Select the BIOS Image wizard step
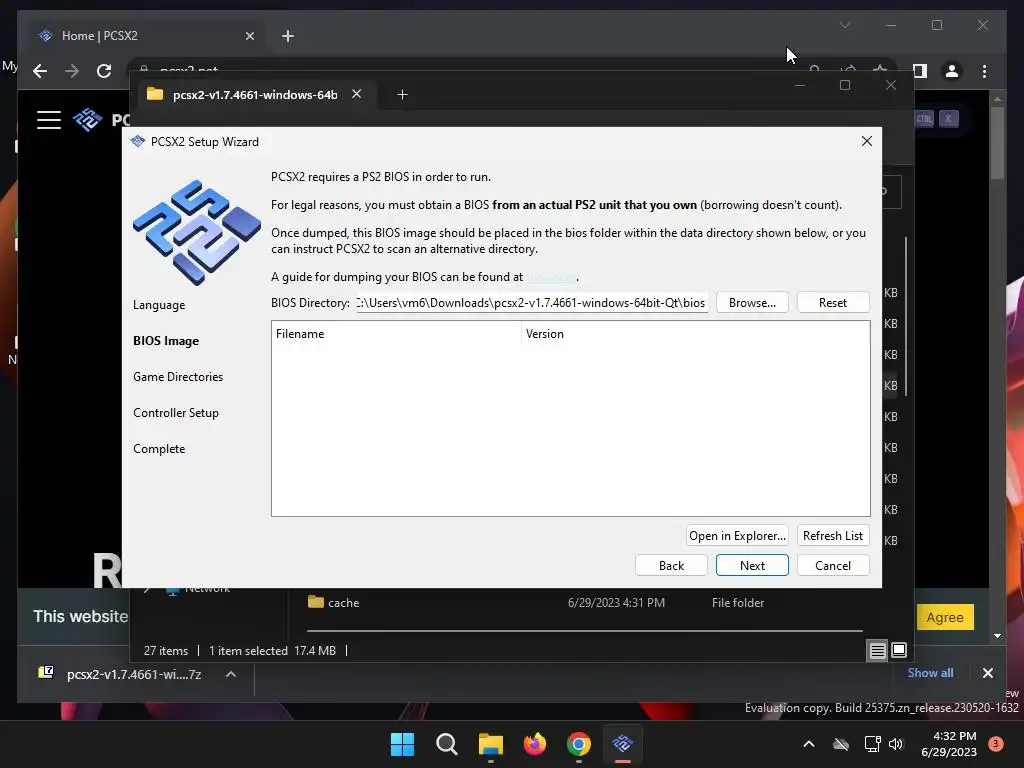 coord(166,341)
